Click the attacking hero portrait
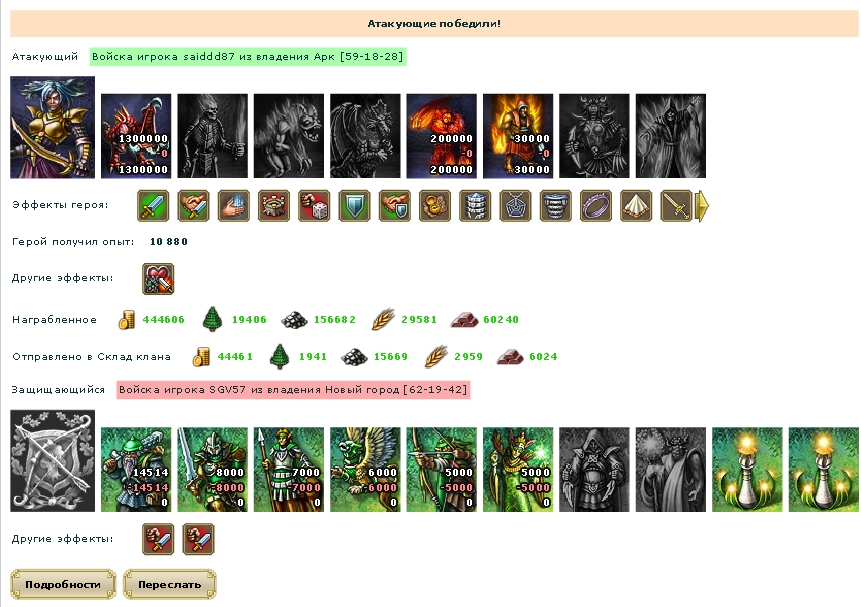 click(53, 127)
